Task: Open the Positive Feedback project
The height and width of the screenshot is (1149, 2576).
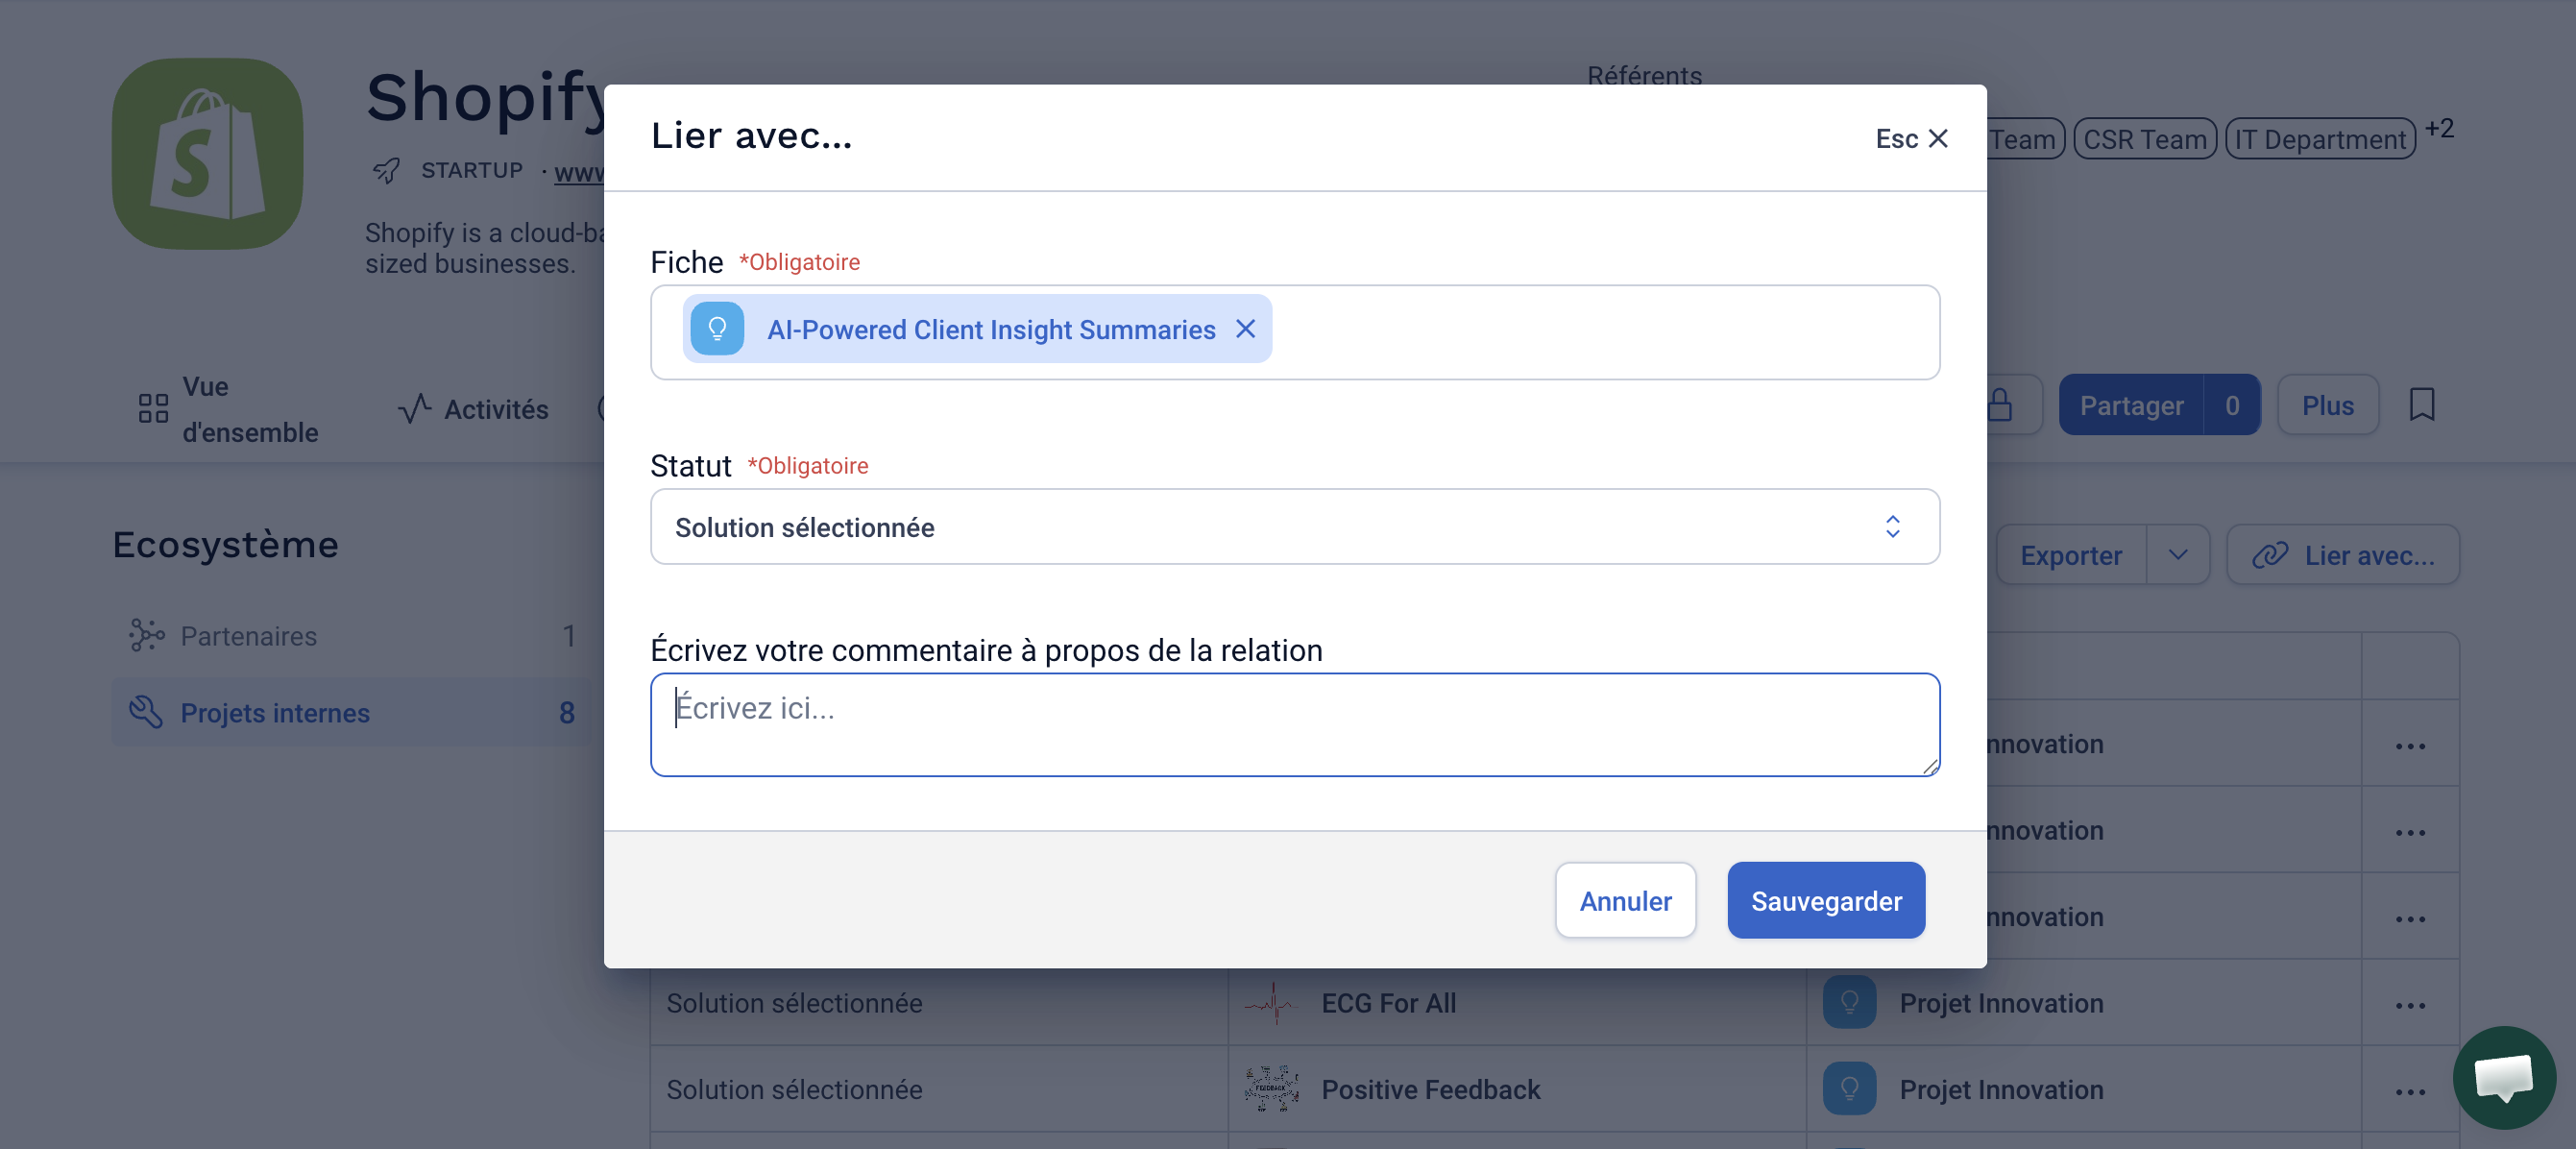Action: 1430,1089
